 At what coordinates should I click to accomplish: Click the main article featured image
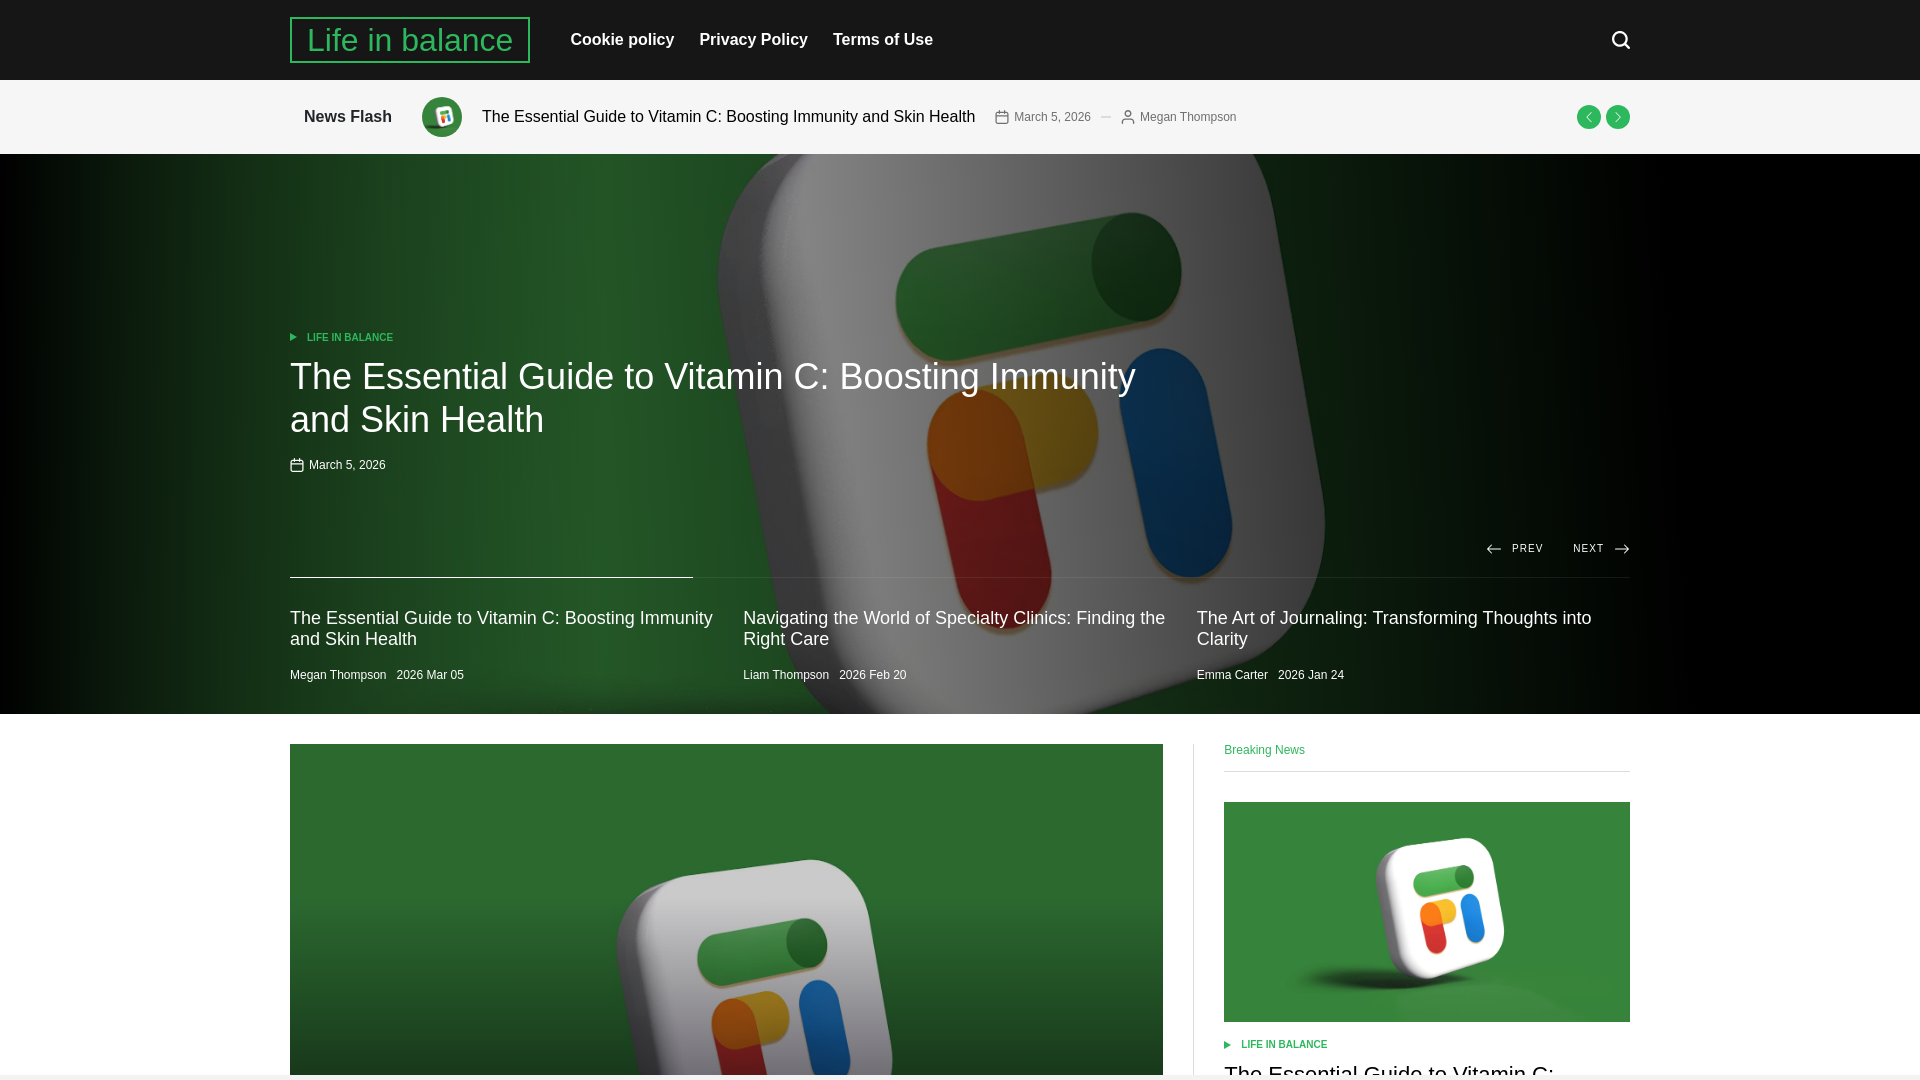point(726,908)
